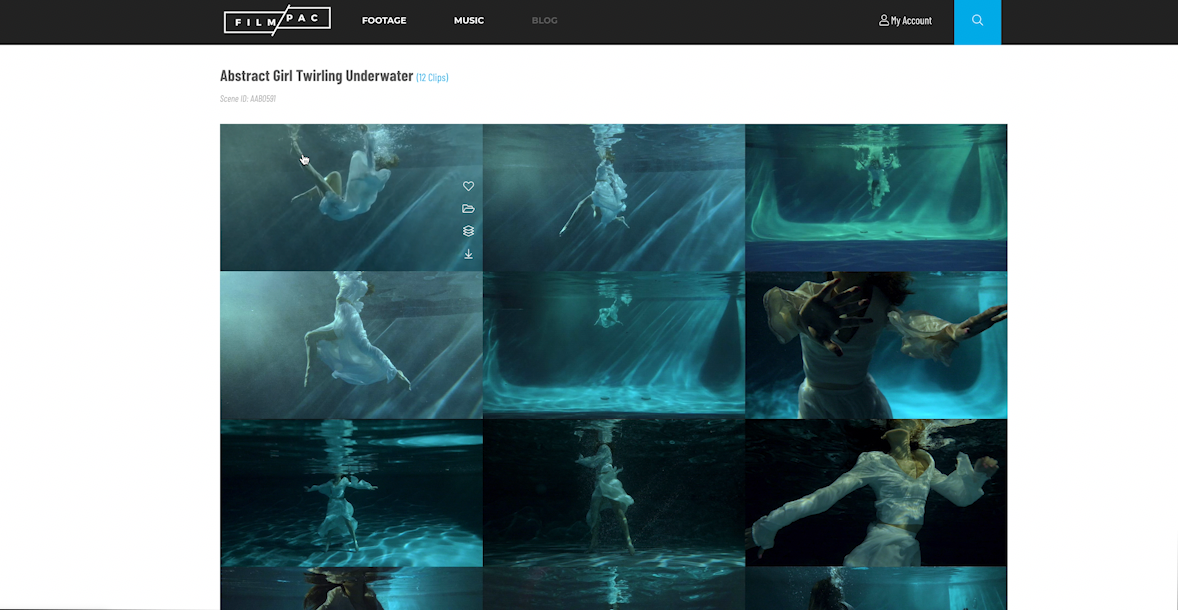Image resolution: width=1178 pixels, height=610 pixels.
Task: Open the twirling girl in flowing dress clip
Action: [350, 344]
